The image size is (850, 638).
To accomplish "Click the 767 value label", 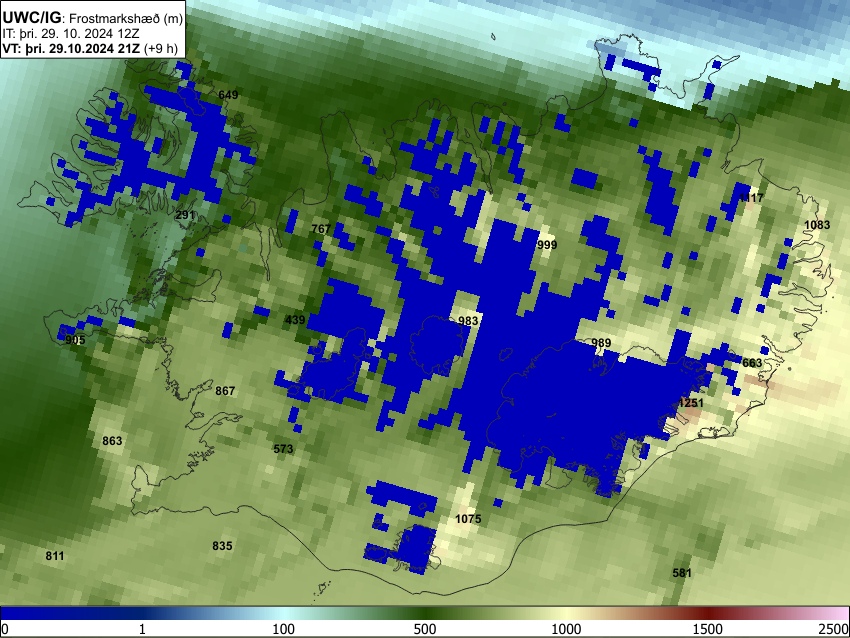I will pyautogui.click(x=321, y=229).
